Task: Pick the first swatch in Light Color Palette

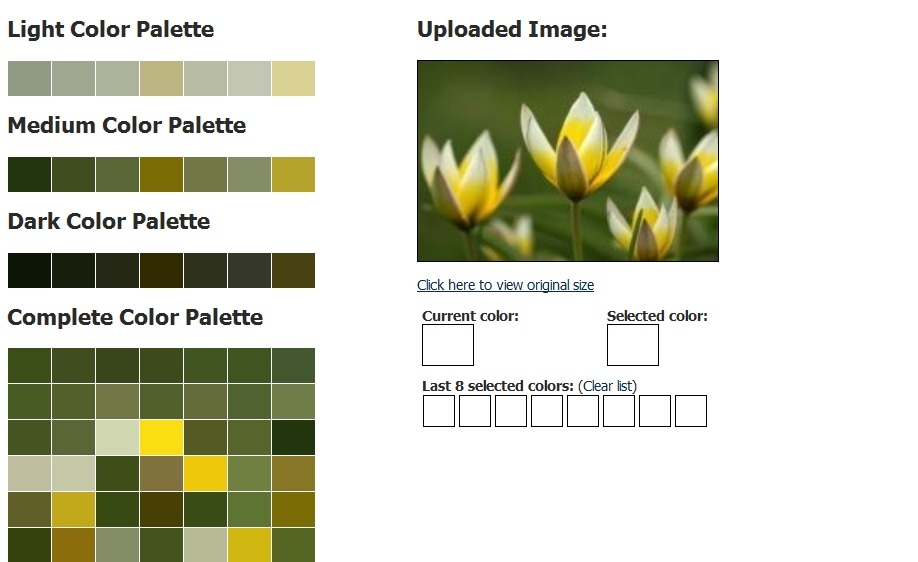Action: pyautogui.click(x=29, y=78)
